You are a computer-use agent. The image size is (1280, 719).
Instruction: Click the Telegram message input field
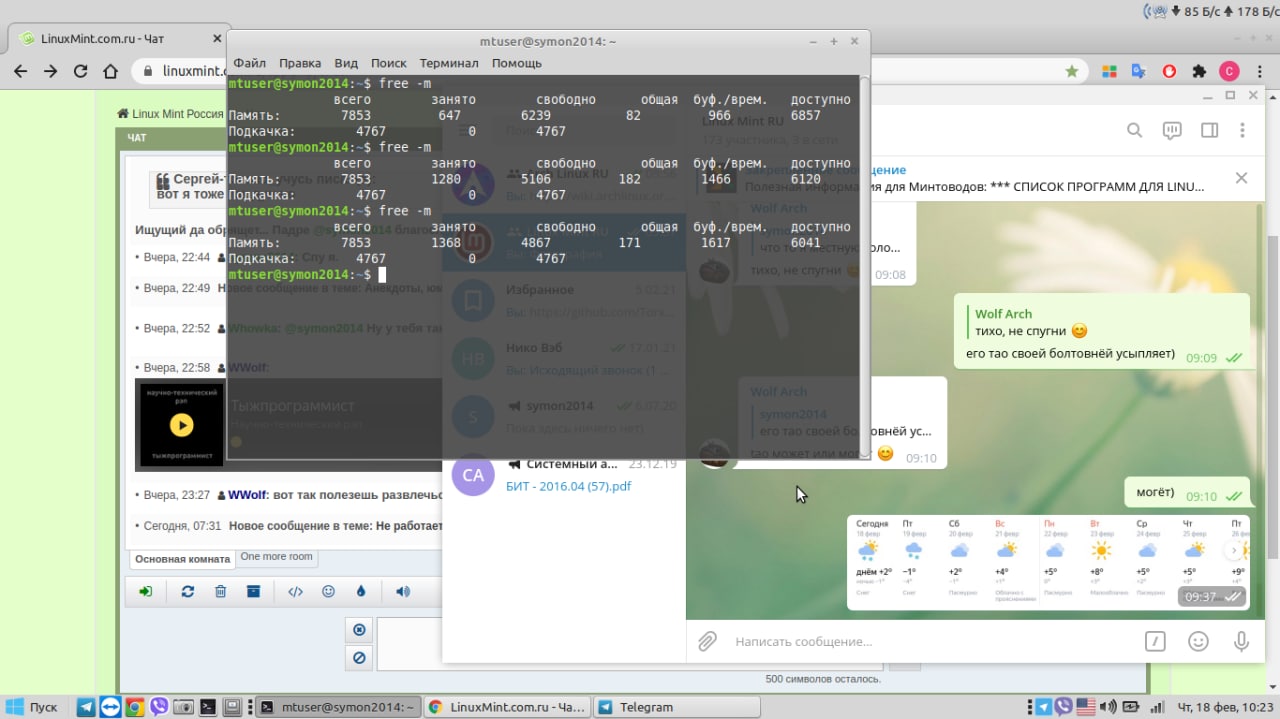click(930, 641)
